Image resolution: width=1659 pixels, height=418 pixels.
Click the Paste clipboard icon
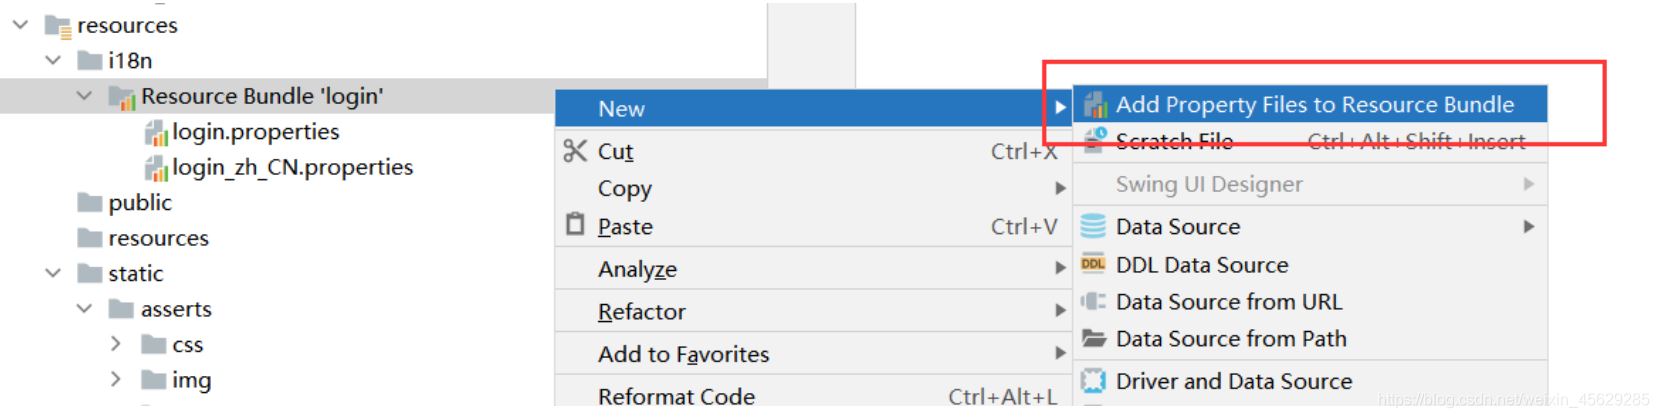(575, 225)
